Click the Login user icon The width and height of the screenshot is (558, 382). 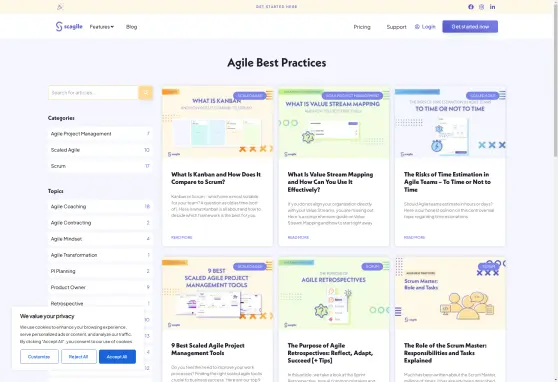417,27
